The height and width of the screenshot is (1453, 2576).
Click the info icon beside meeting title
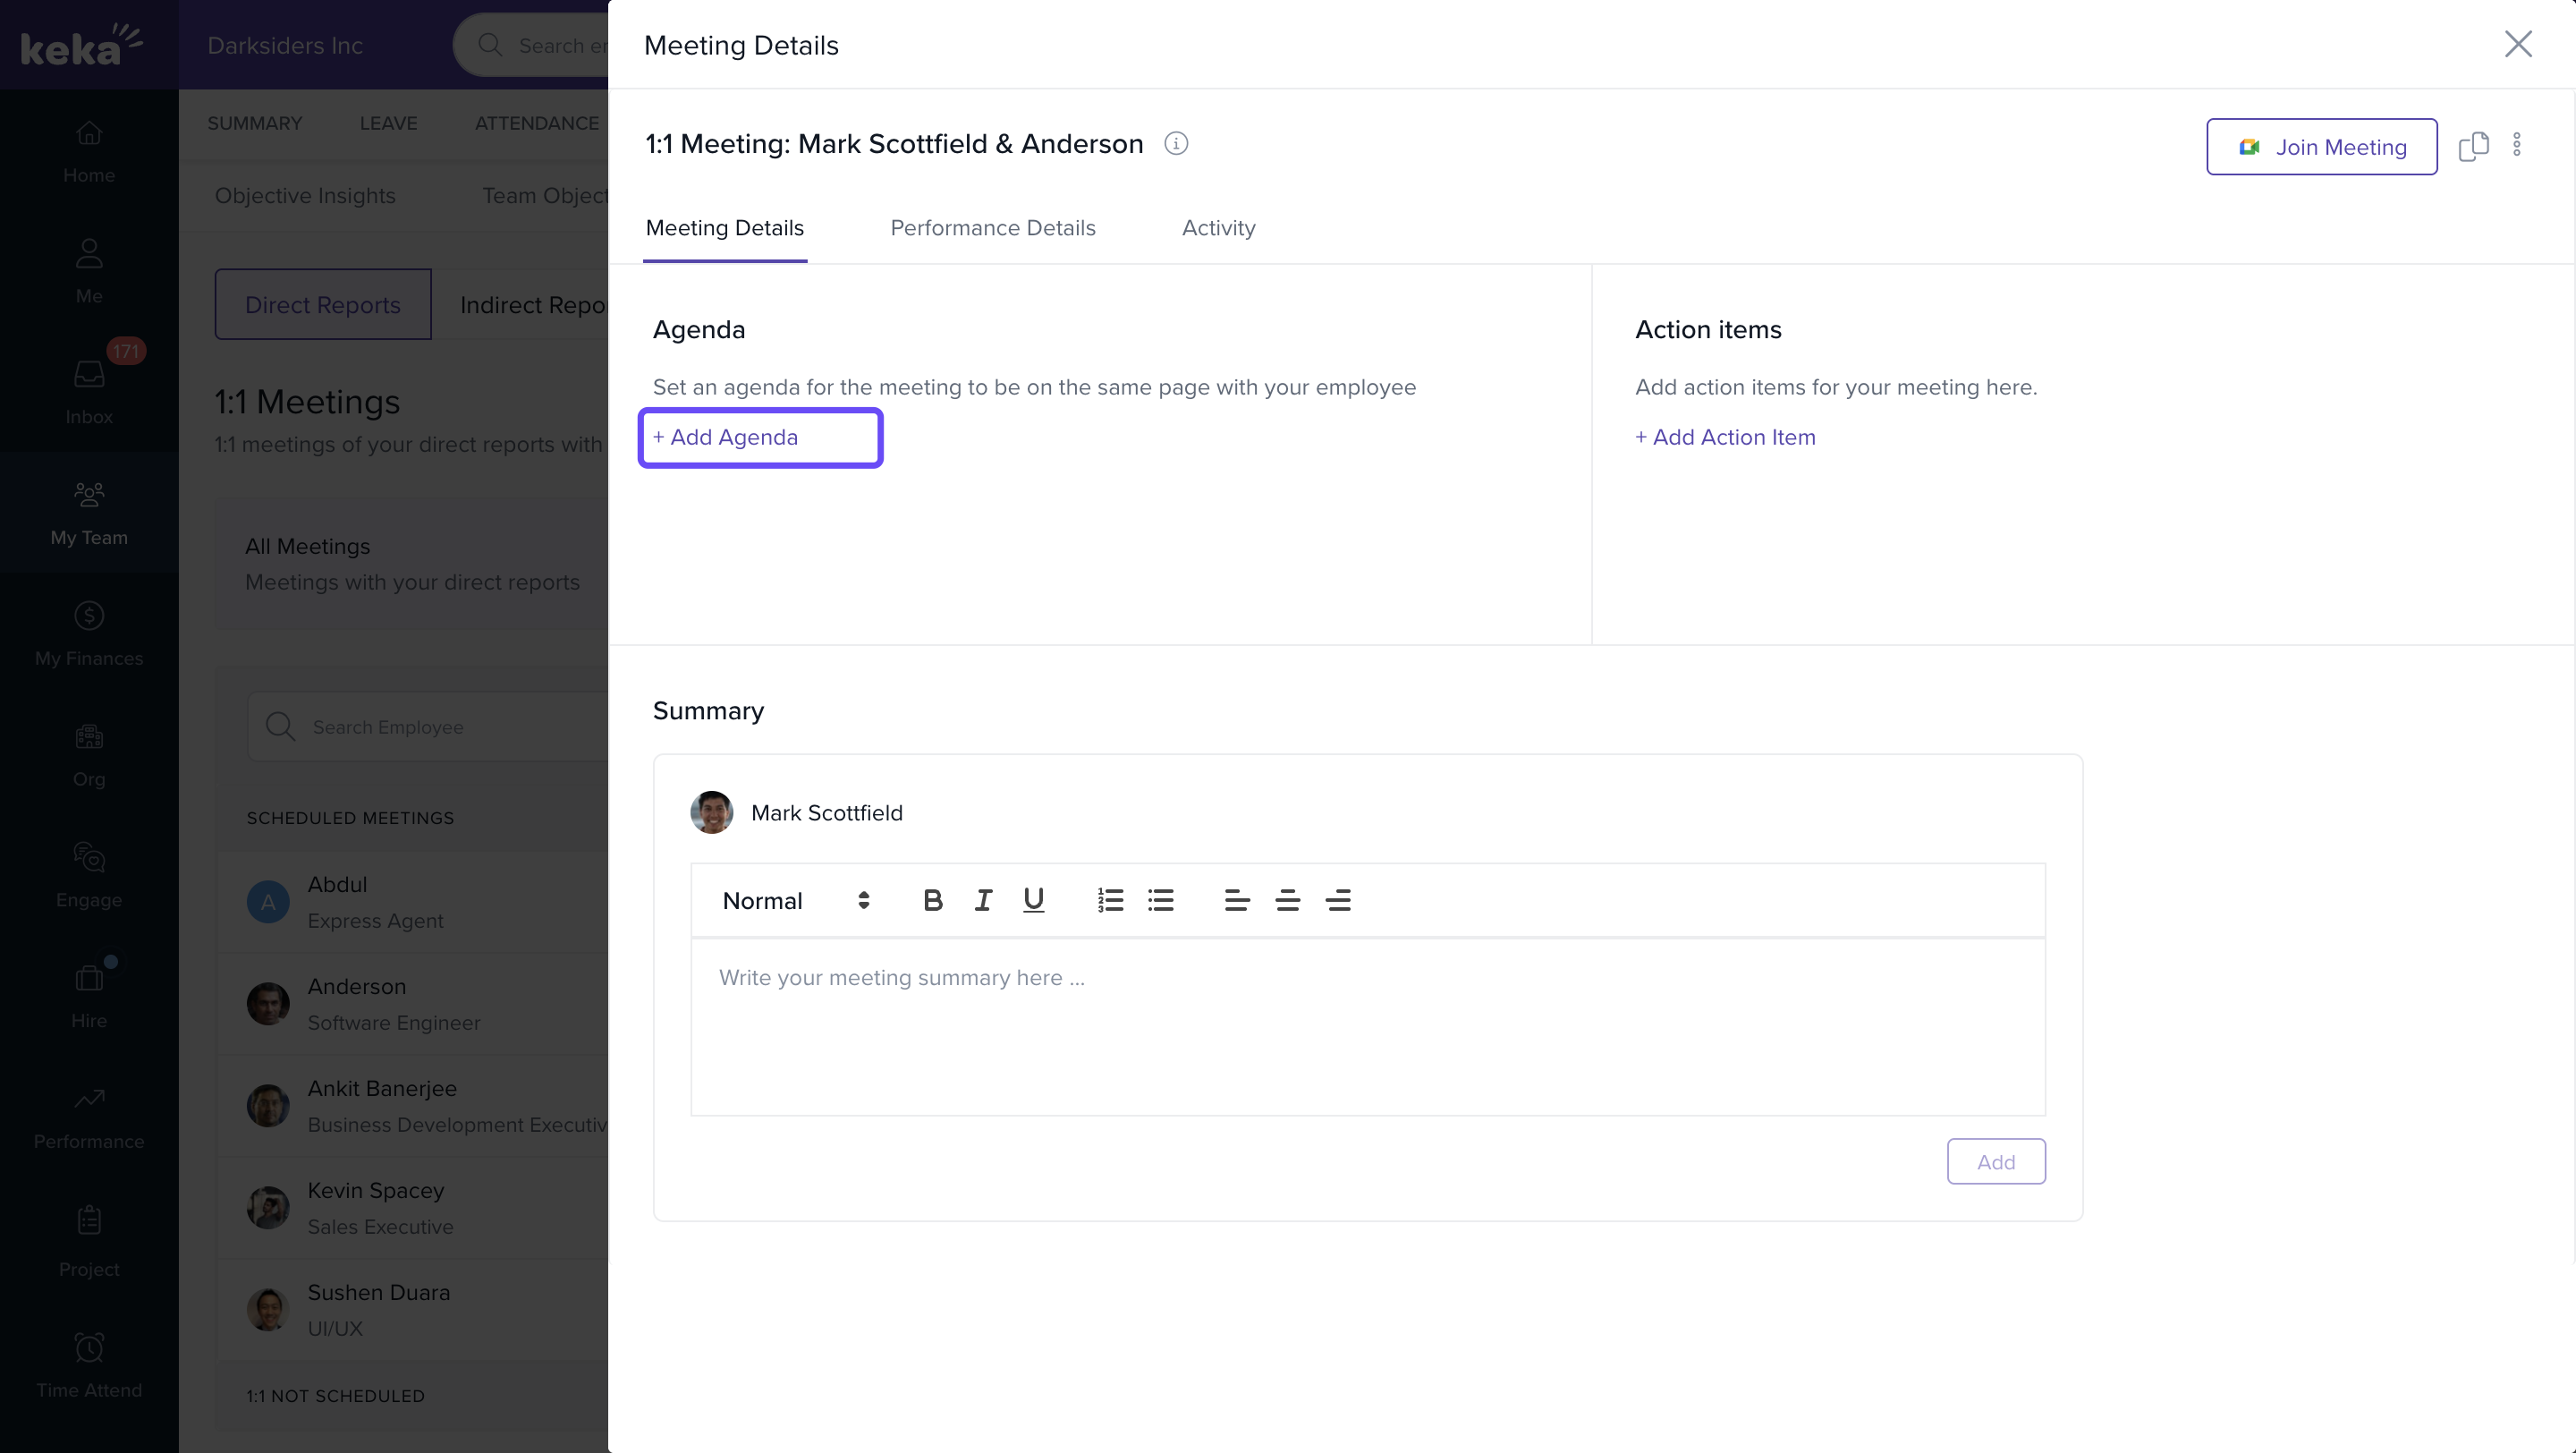(x=1176, y=144)
